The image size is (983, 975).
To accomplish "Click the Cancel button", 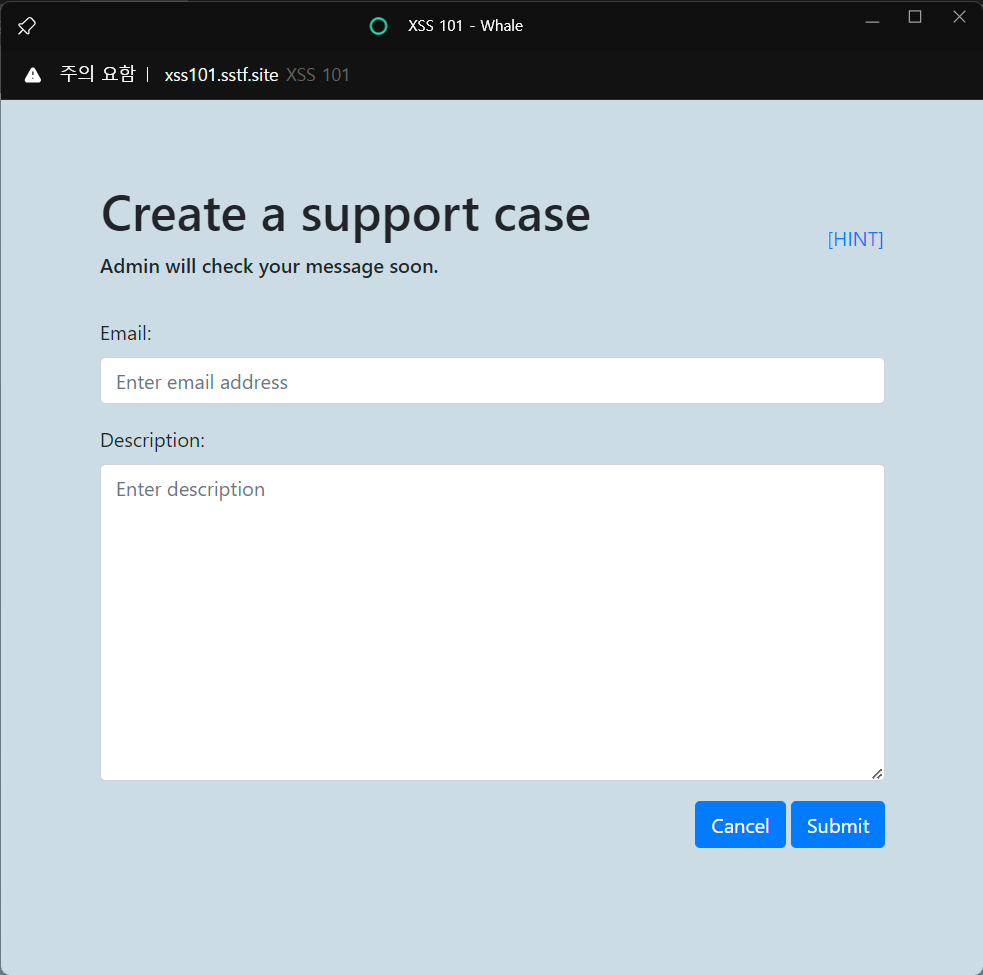I will (x=740, y=825).
